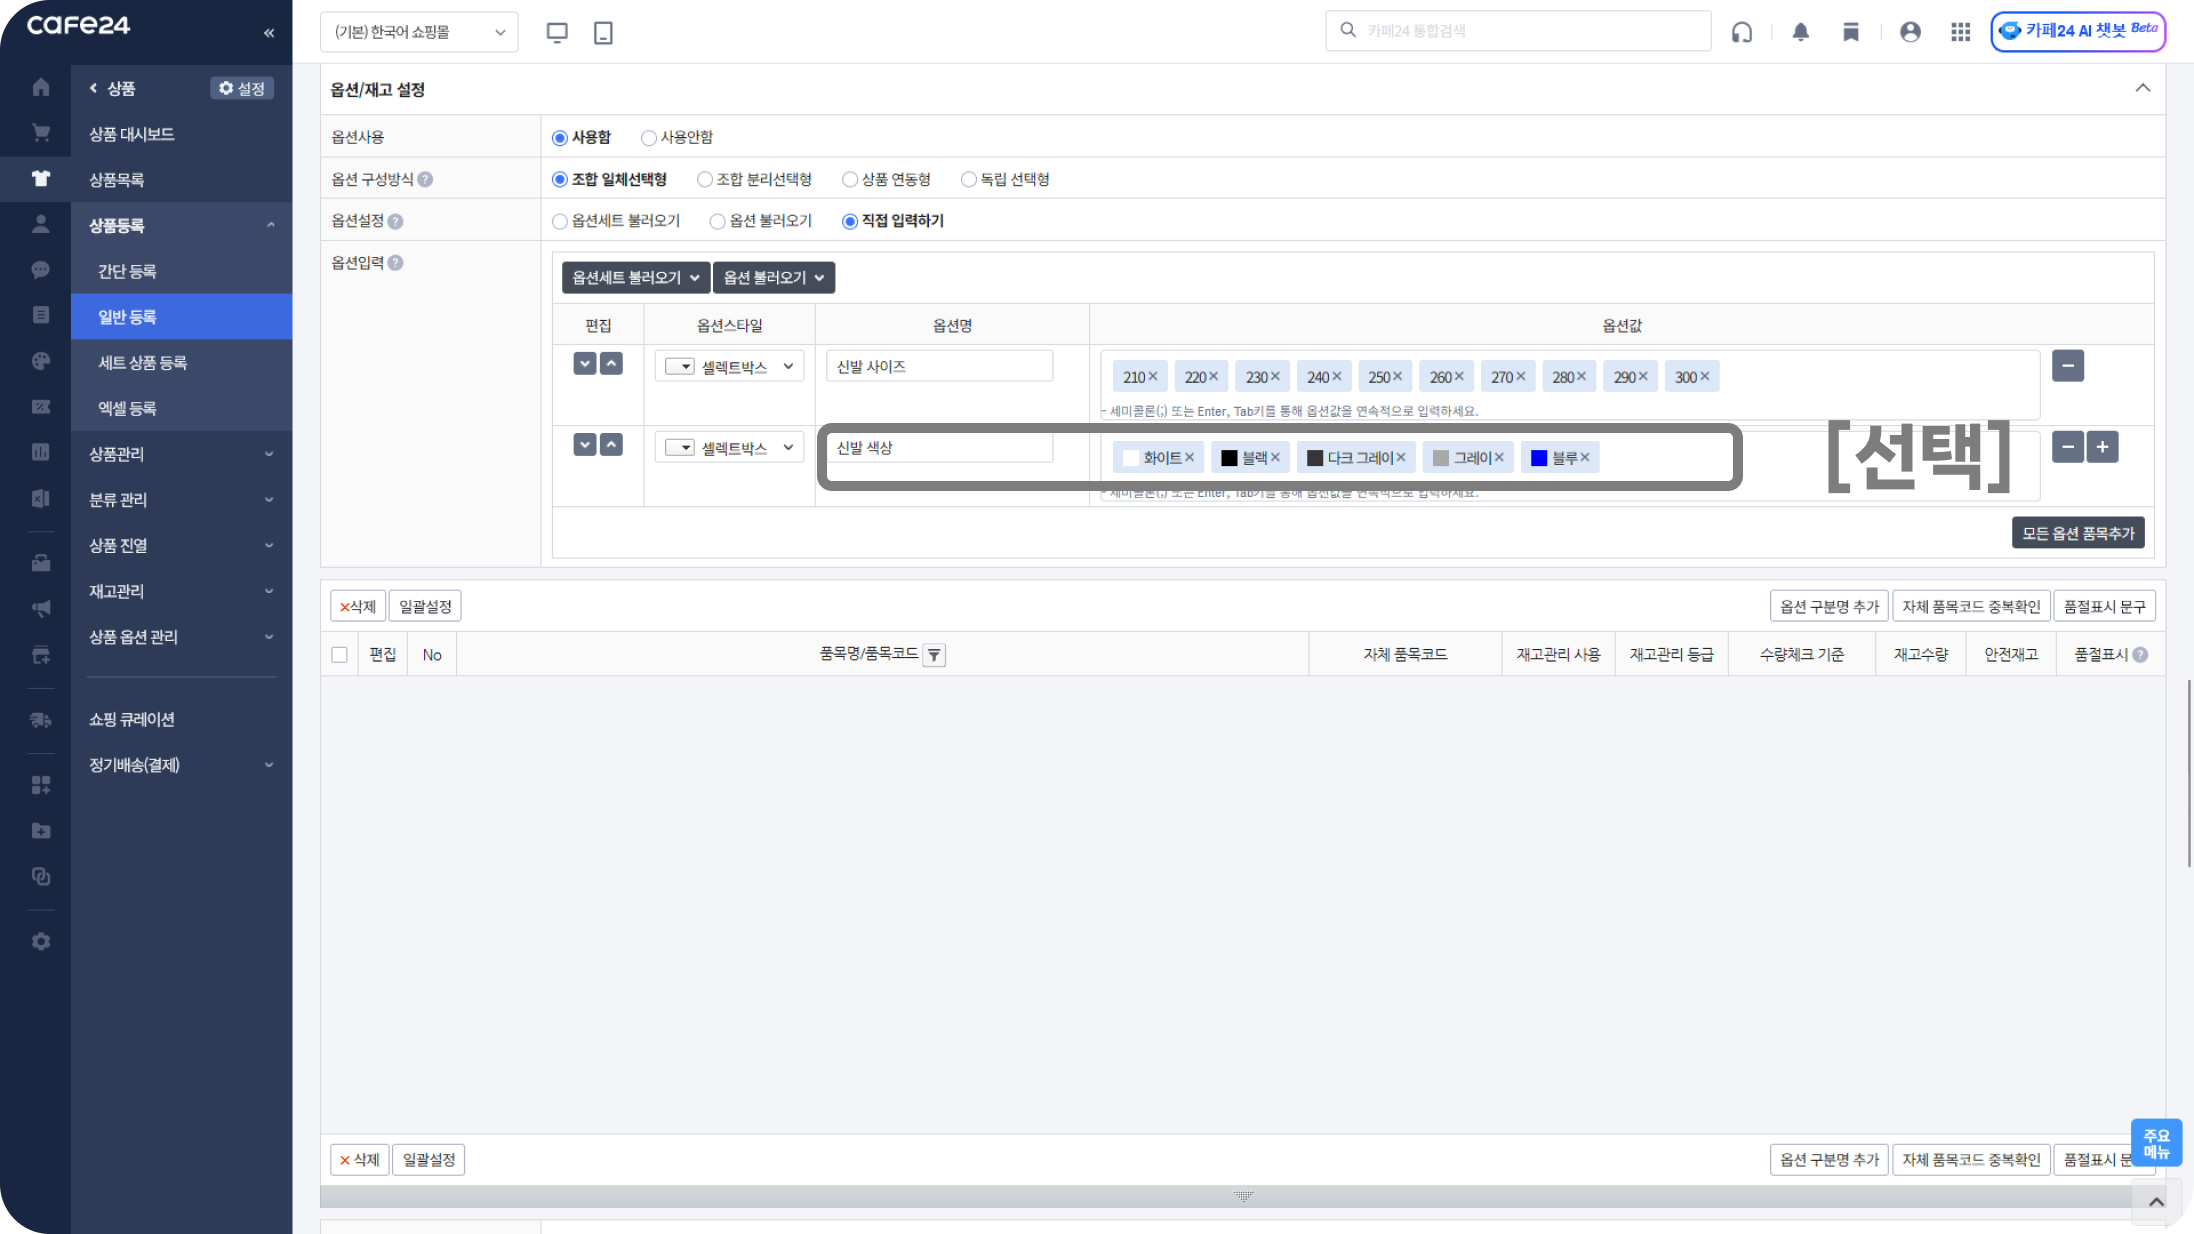
Task: Choose the 조합 분리선택형 option
Action: [x=705, y=180]
